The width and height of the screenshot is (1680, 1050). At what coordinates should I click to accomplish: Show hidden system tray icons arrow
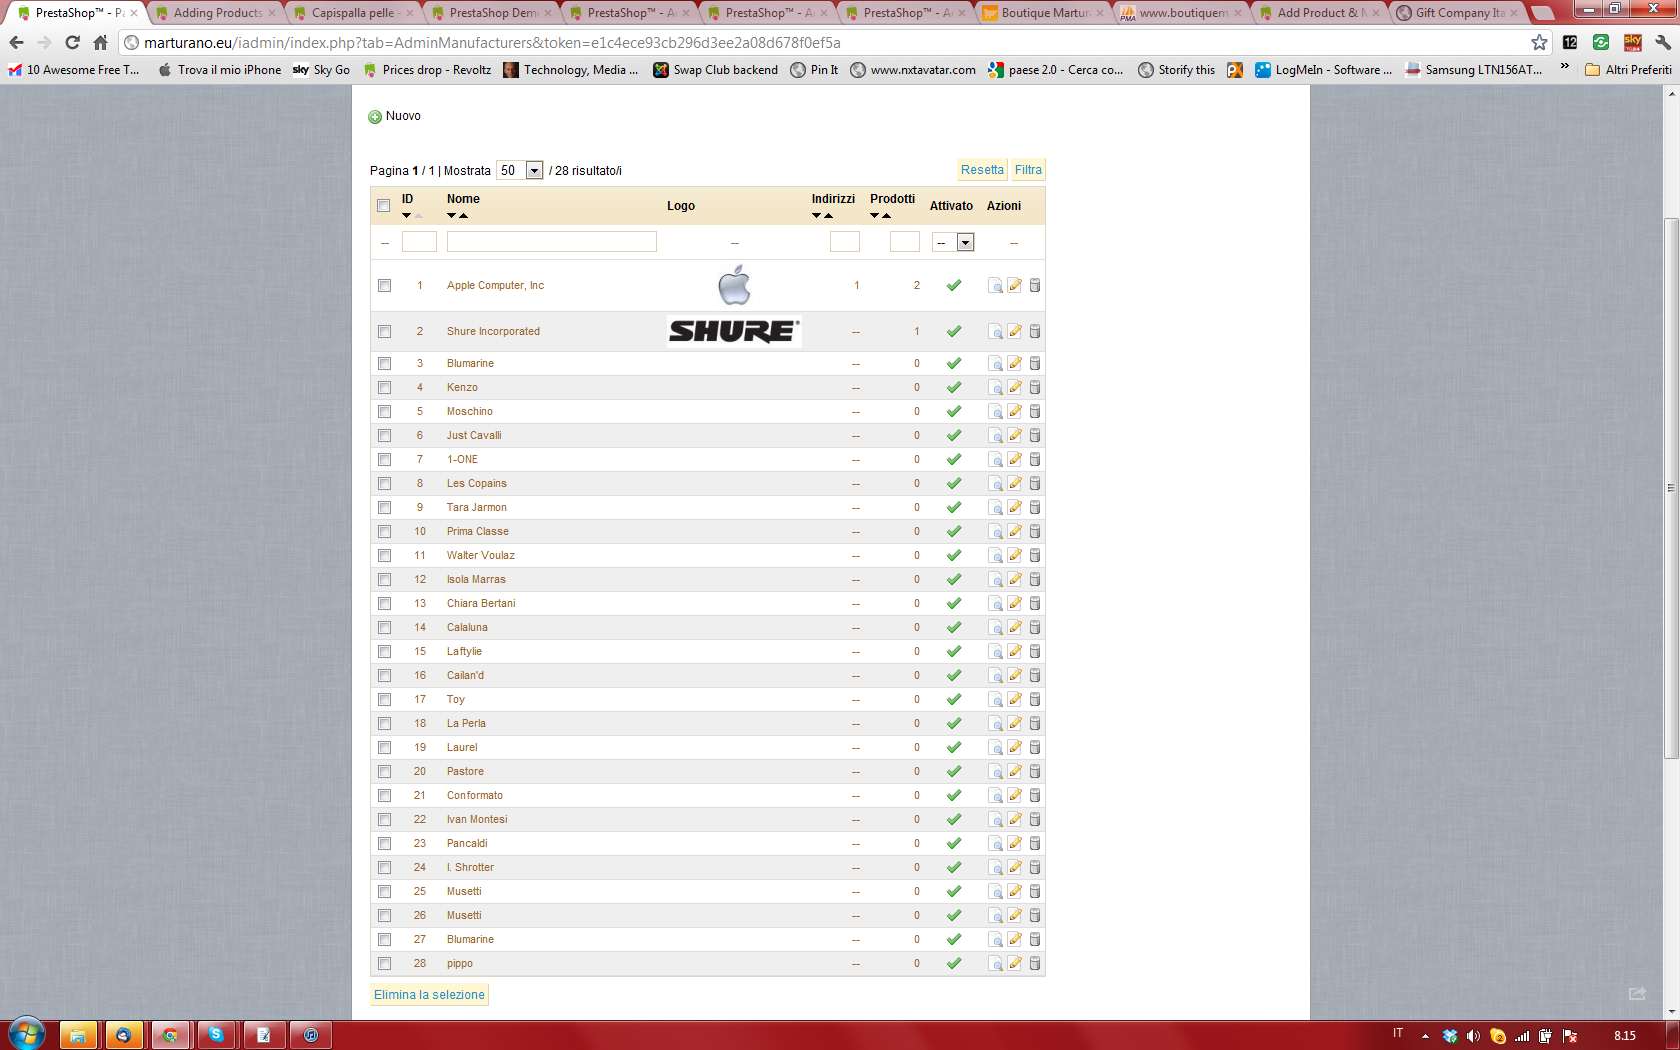[1425, 1036]
